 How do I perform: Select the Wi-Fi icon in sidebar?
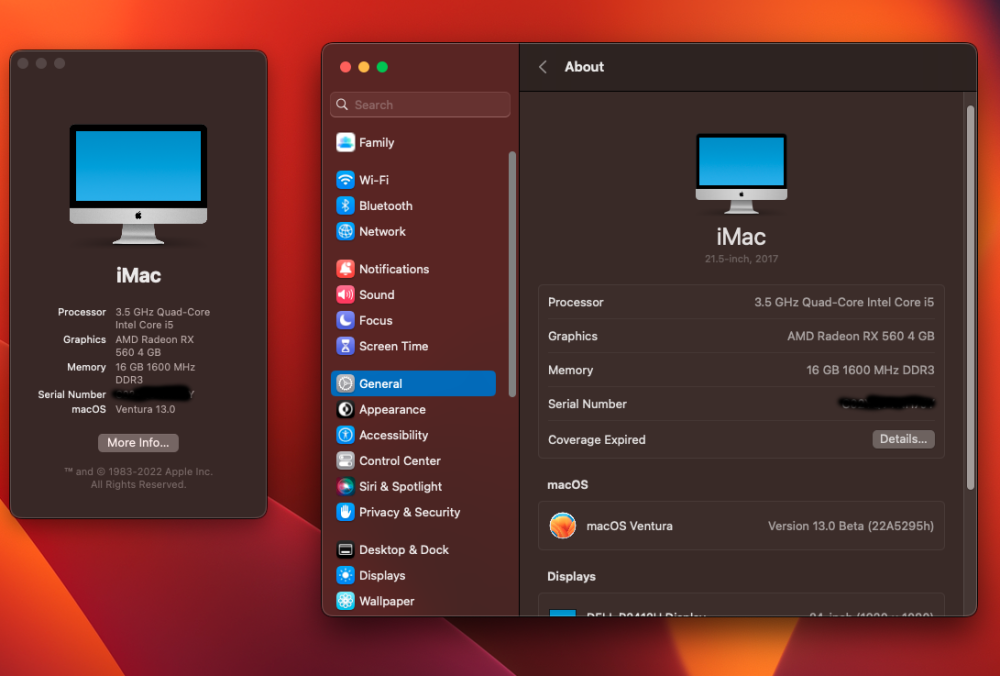click(345, 180)
